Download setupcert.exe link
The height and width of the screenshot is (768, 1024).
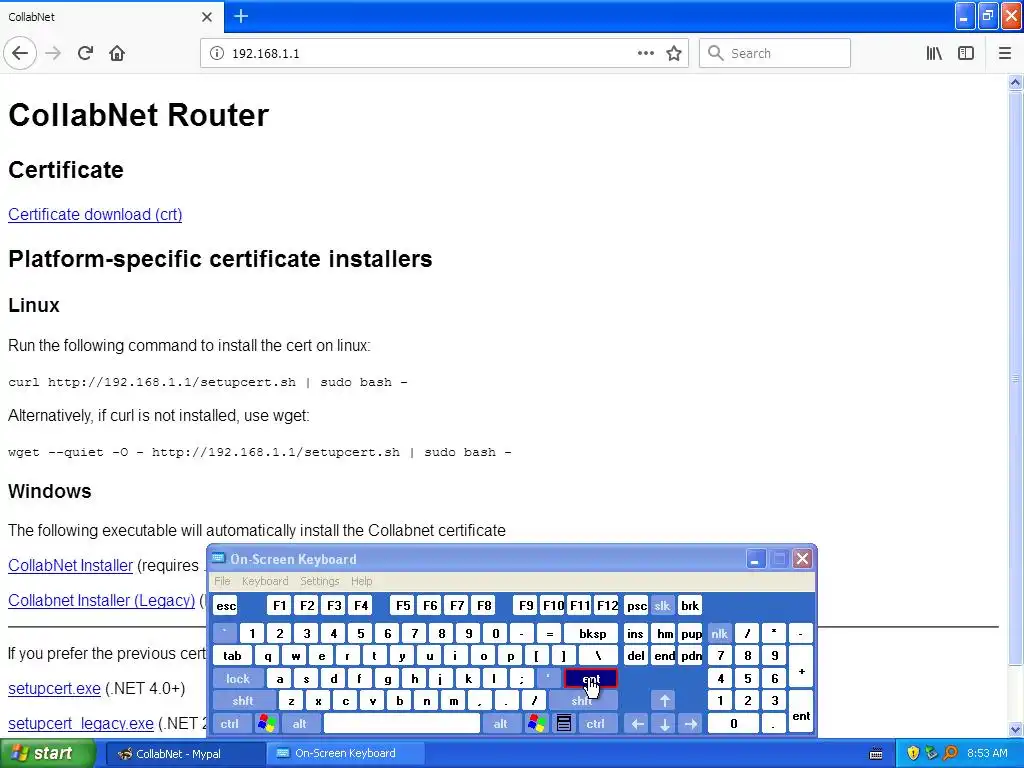[54, 688]
